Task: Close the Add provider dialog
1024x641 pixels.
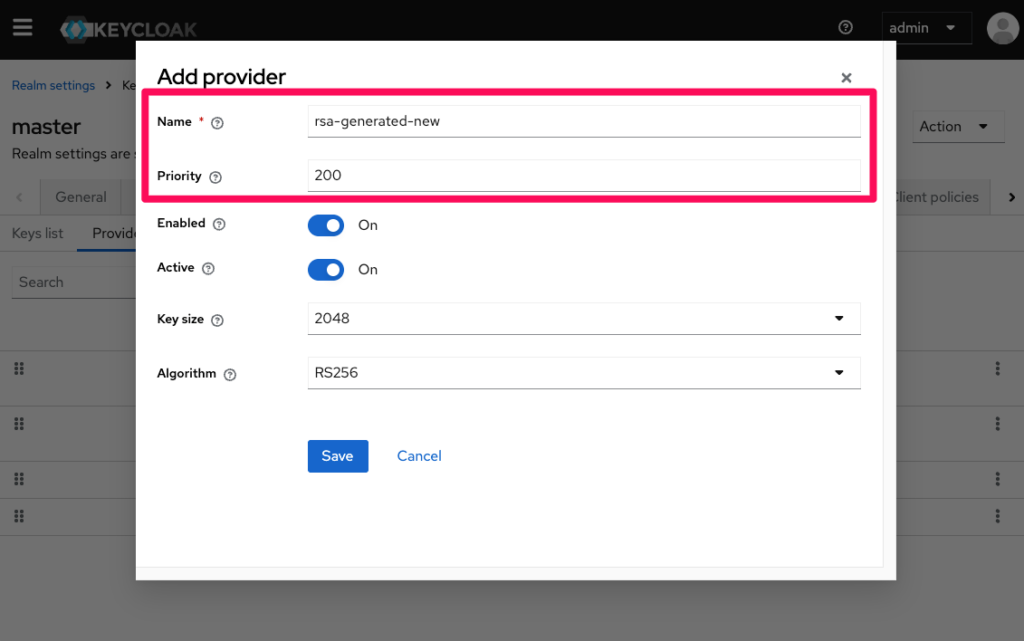Action: click(846, 78)
